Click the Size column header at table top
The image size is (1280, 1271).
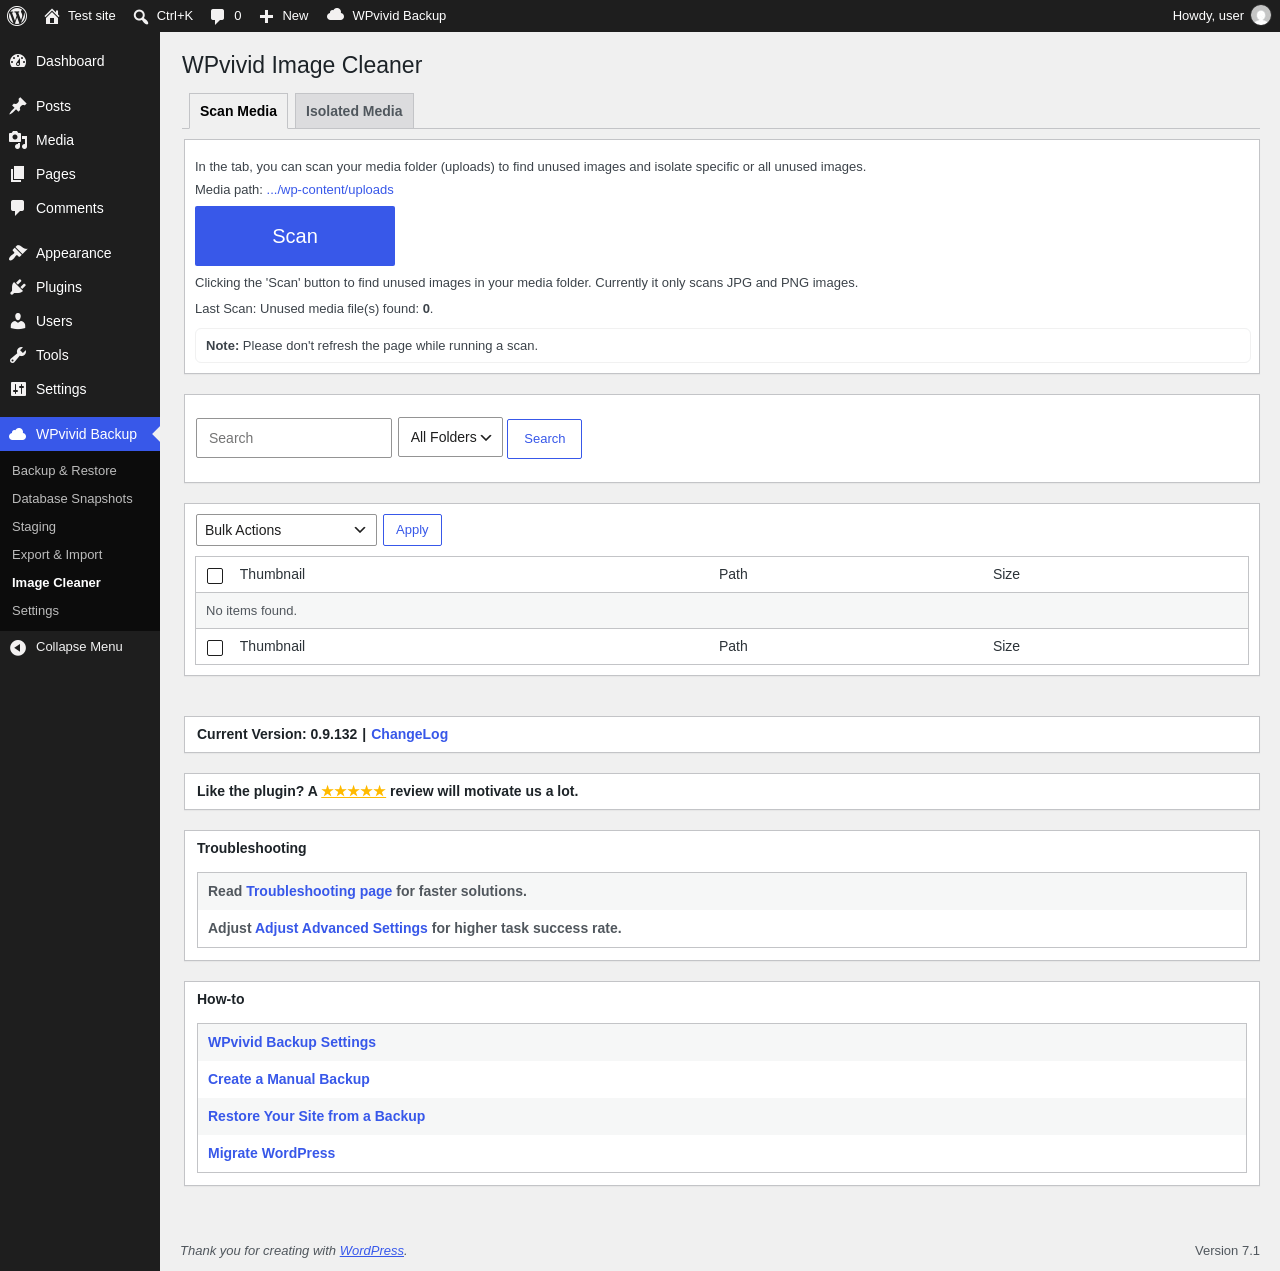[1006, 574]
